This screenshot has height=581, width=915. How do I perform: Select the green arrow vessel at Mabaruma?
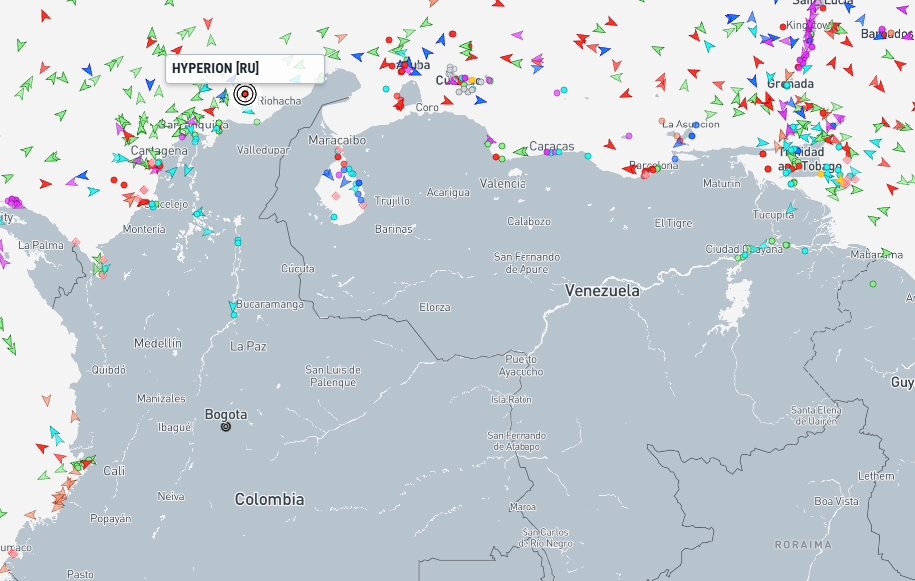[887, 253]
